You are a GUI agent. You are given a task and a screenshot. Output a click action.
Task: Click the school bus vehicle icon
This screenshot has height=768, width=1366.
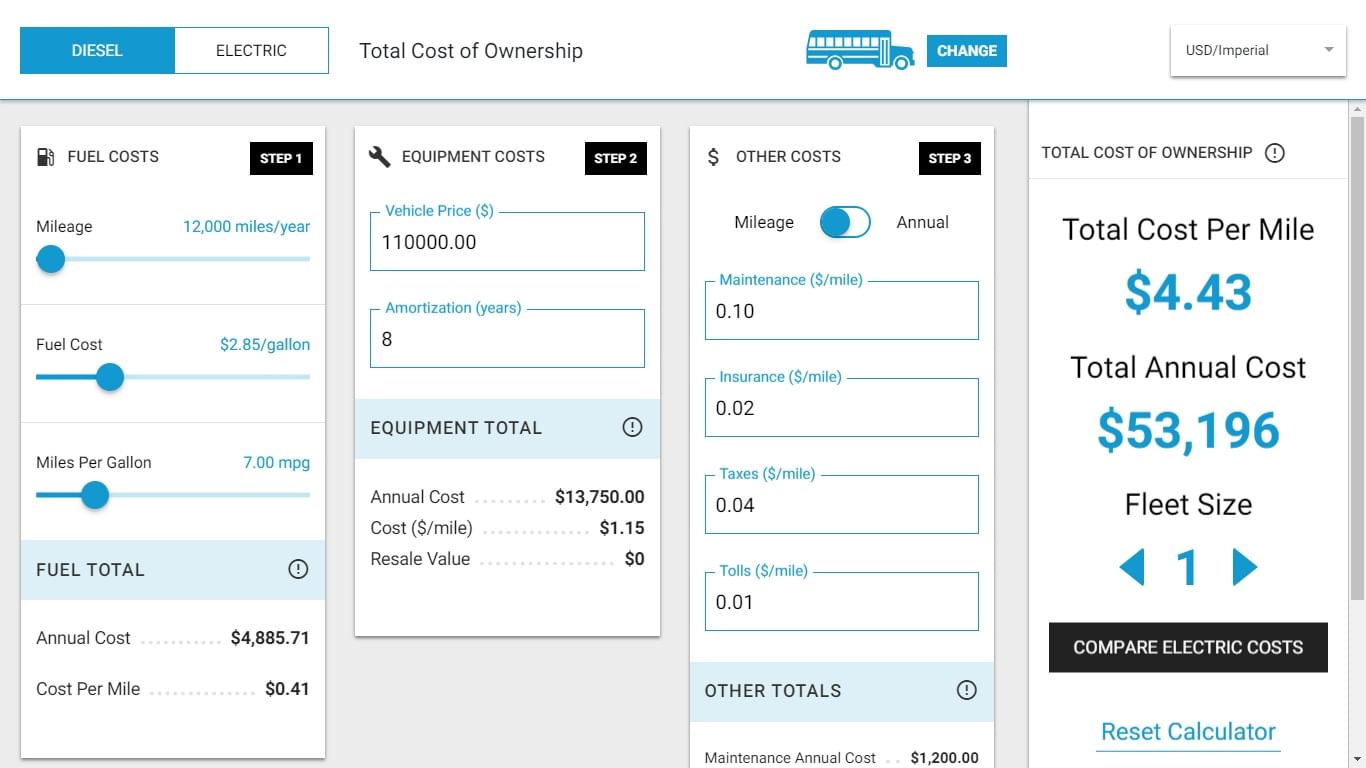(860, 50)
